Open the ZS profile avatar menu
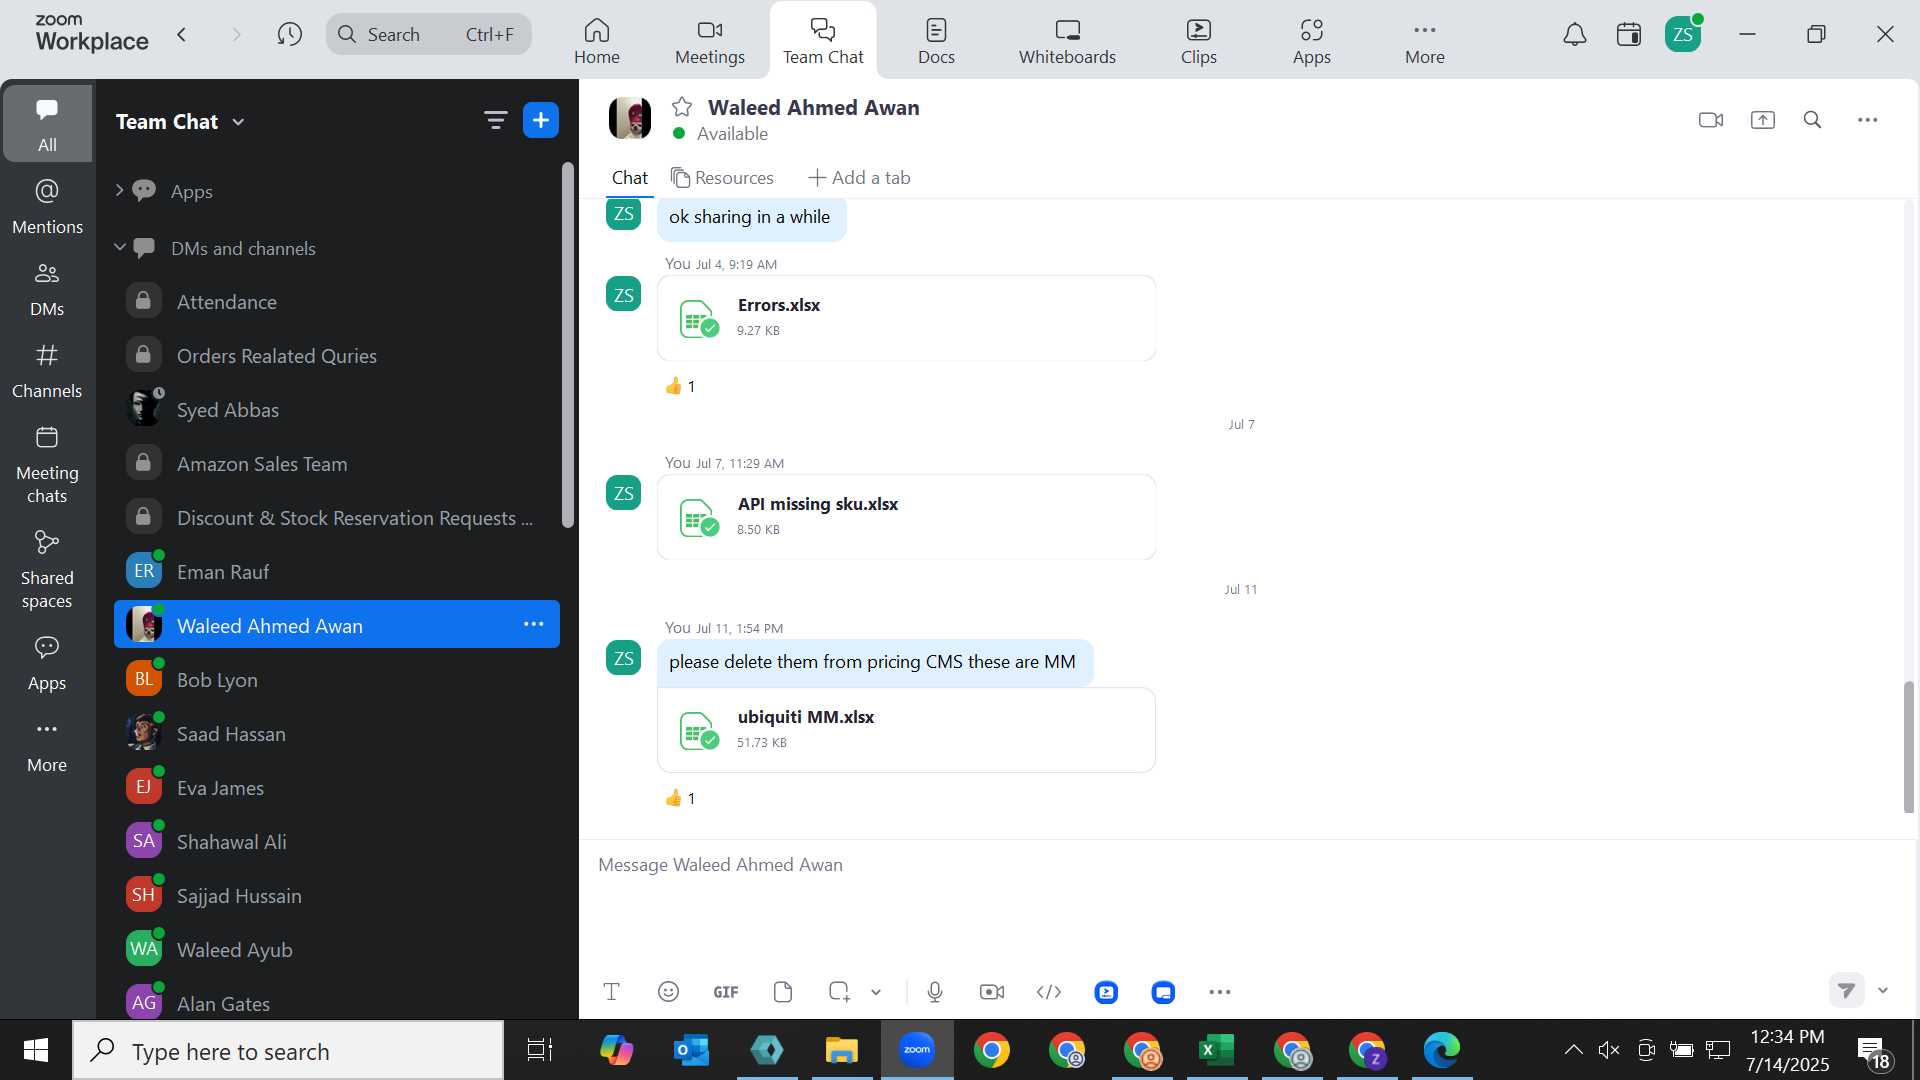1920x1080 pixels. (x=1683, y=35)
